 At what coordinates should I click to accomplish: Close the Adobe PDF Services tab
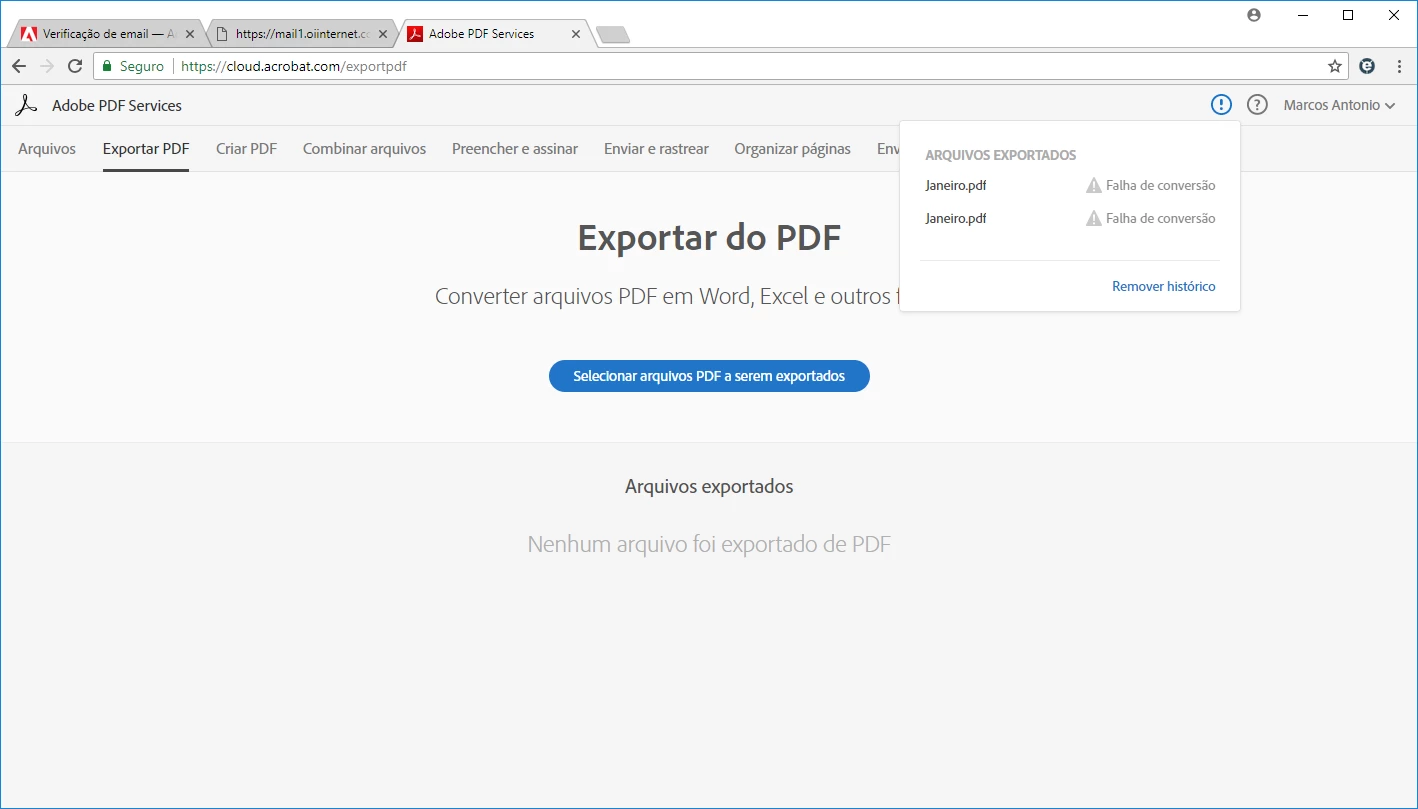(576, 34)
